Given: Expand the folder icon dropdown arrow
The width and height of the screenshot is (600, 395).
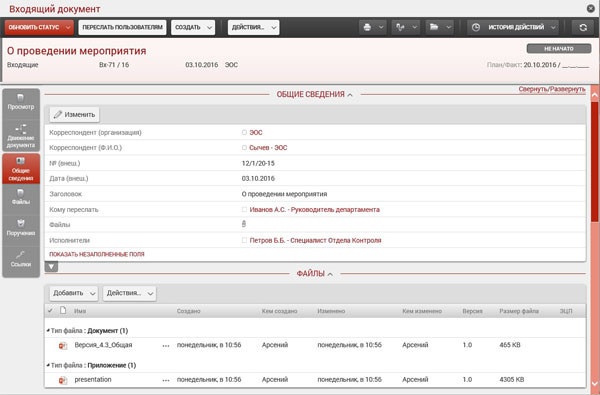Looking at the screenshot, I should (x=448, y=28).
